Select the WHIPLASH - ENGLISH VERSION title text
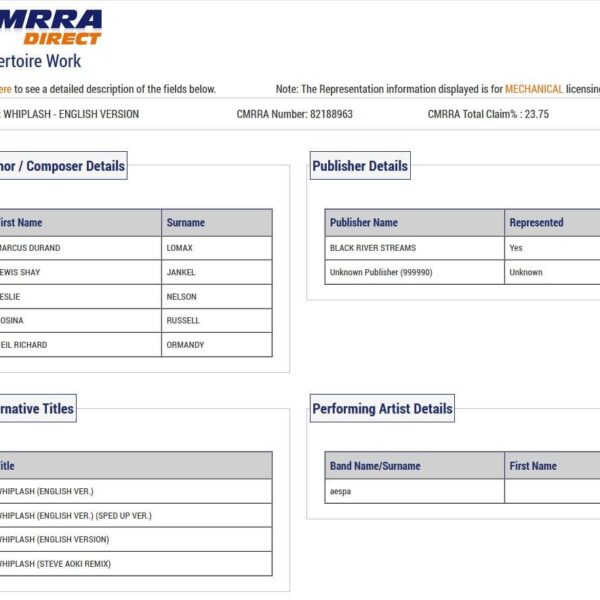 coord(71,114)
